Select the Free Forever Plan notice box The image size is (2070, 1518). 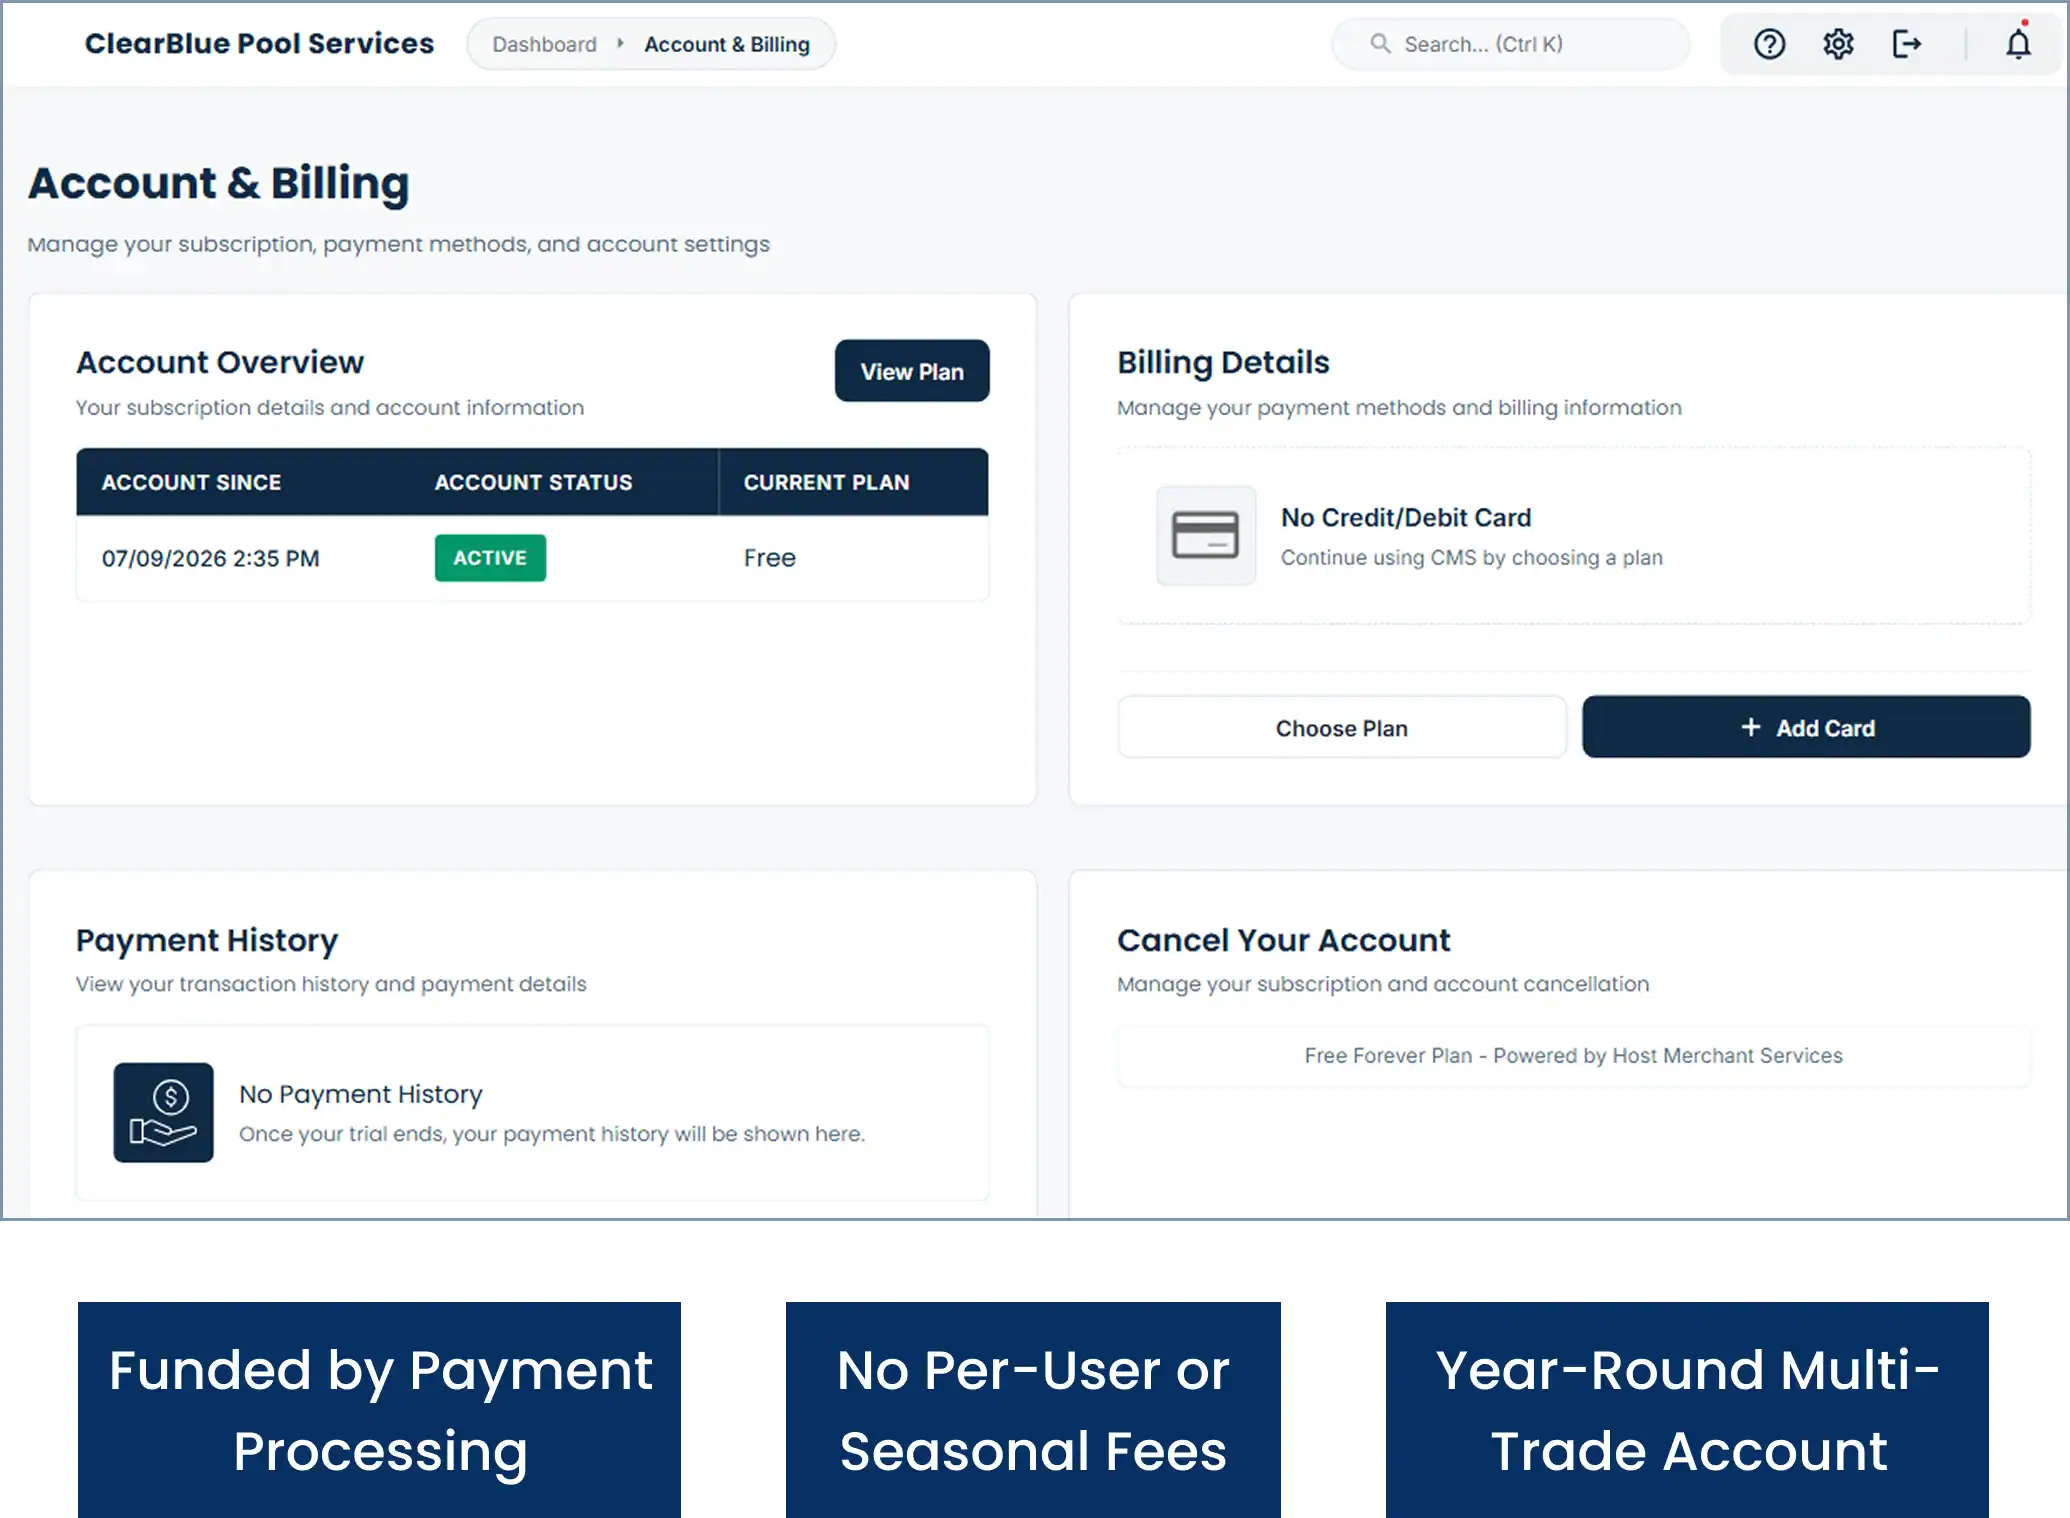coord(1573,1056)
